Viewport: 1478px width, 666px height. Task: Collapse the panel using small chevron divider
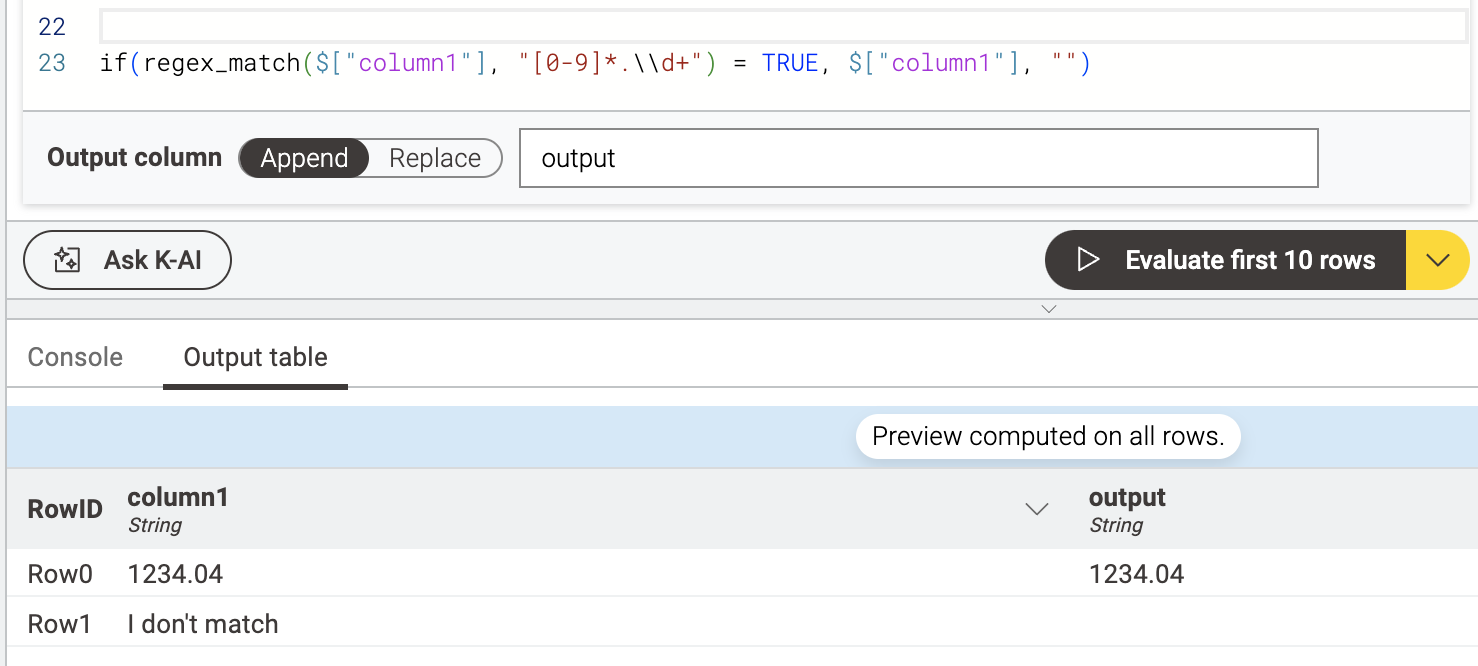[1048, 309]
